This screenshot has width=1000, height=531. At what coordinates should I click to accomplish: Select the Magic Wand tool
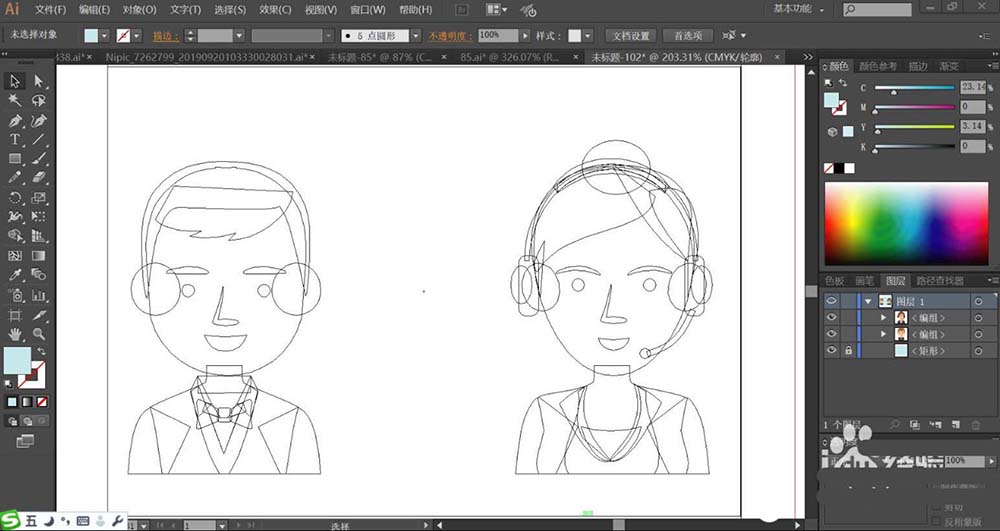(15, 101)
